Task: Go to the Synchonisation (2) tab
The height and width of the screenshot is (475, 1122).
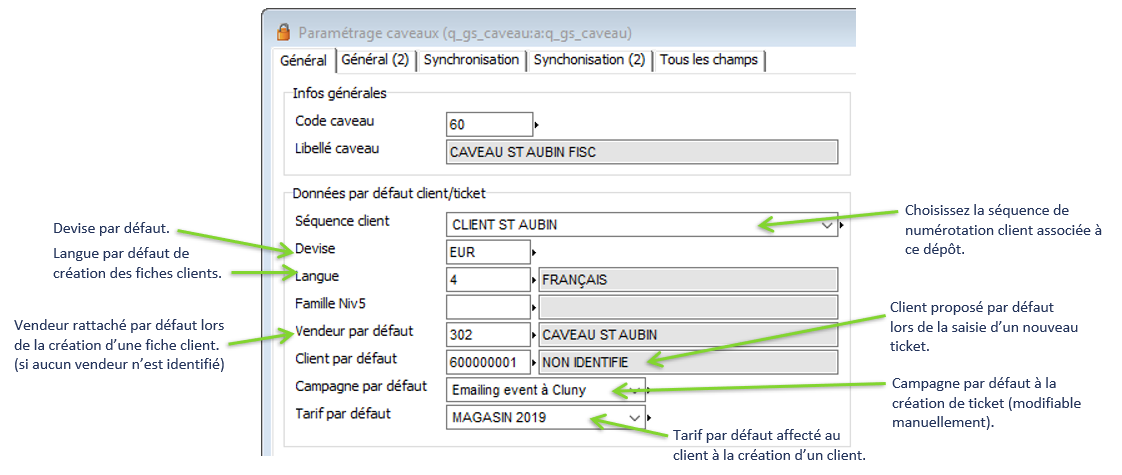Action: click(x=589, y=60)
